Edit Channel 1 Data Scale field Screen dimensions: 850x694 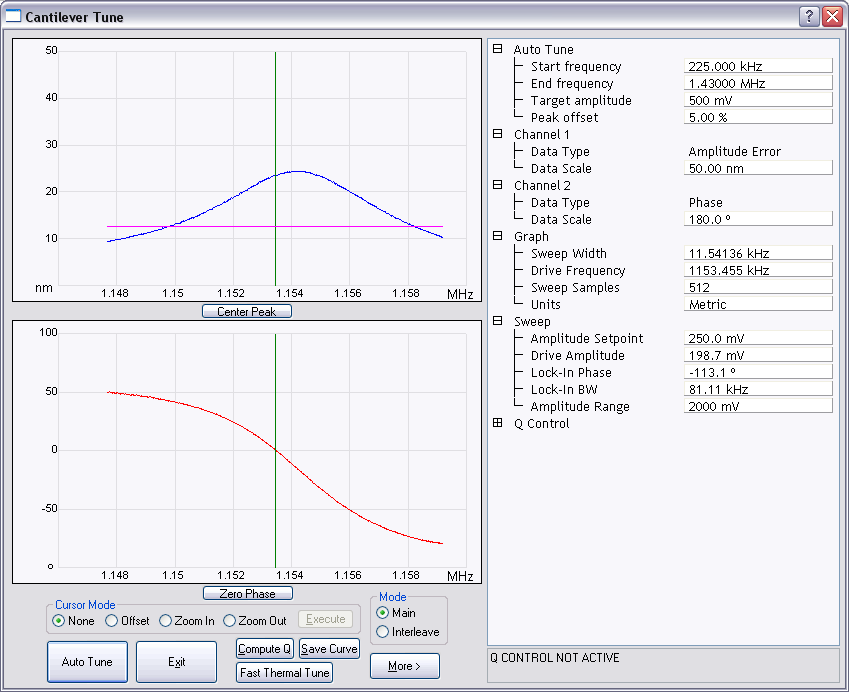click(758, 168)
